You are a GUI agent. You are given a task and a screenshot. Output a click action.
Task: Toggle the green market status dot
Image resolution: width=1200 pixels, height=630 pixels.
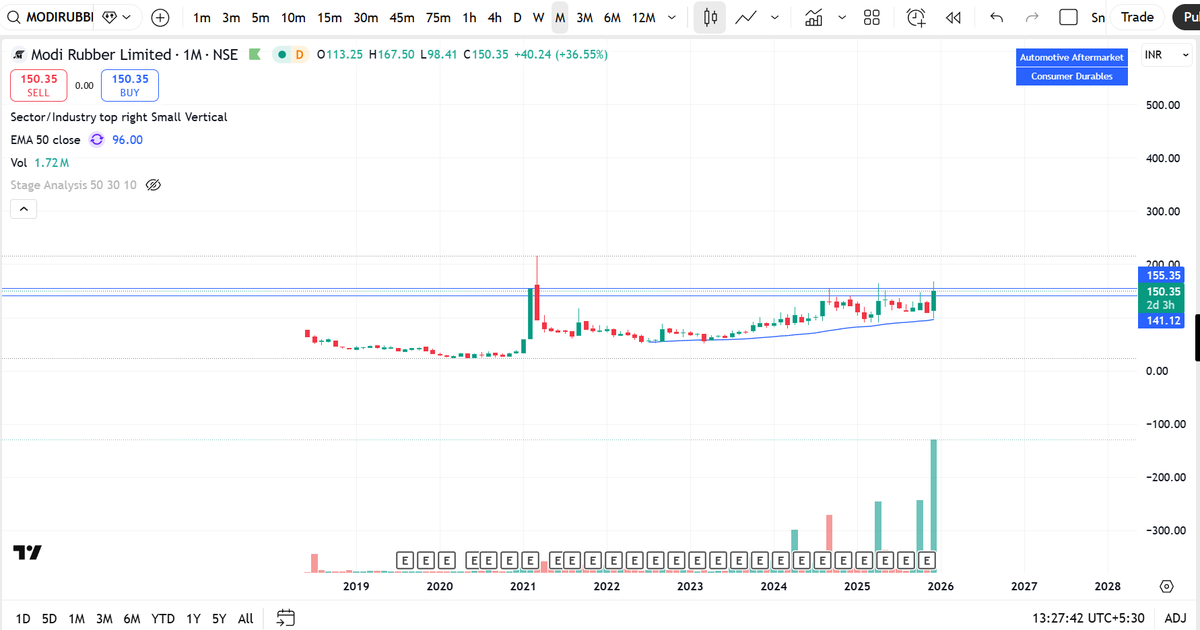(x=283, y=55)
